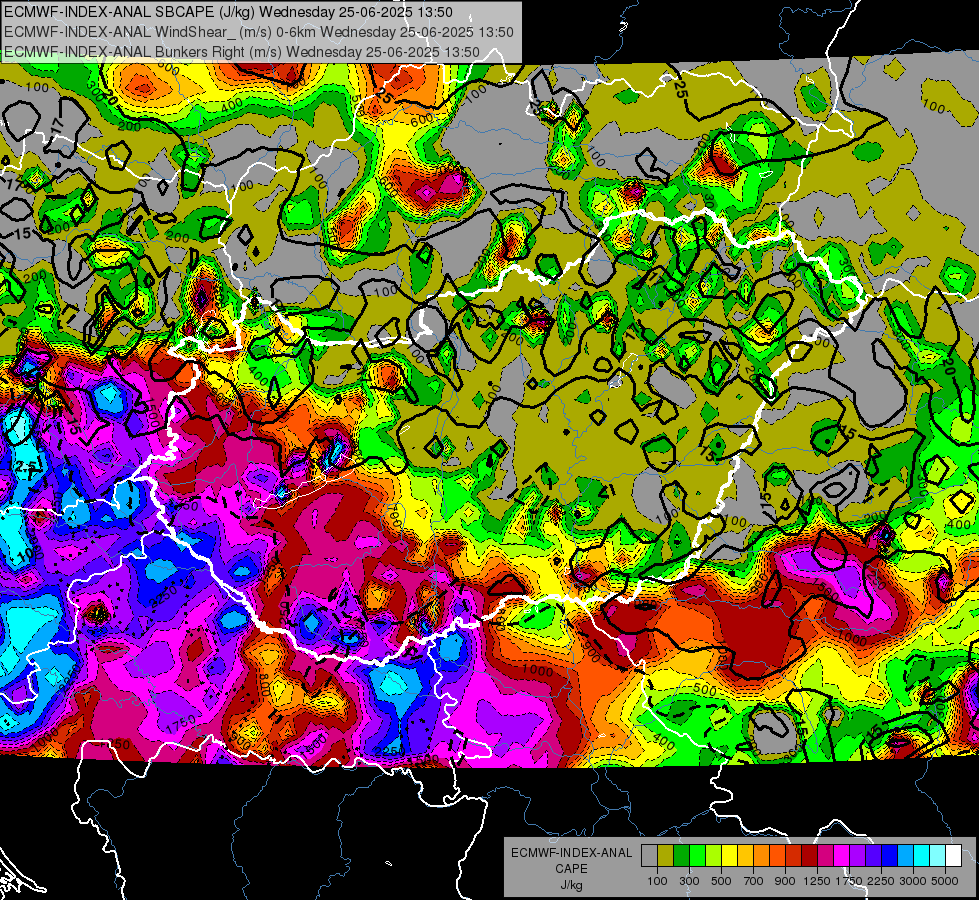Select the olive swatch in CAPE legend
Viewport: 979px width, 900px height.
point(666,856)
